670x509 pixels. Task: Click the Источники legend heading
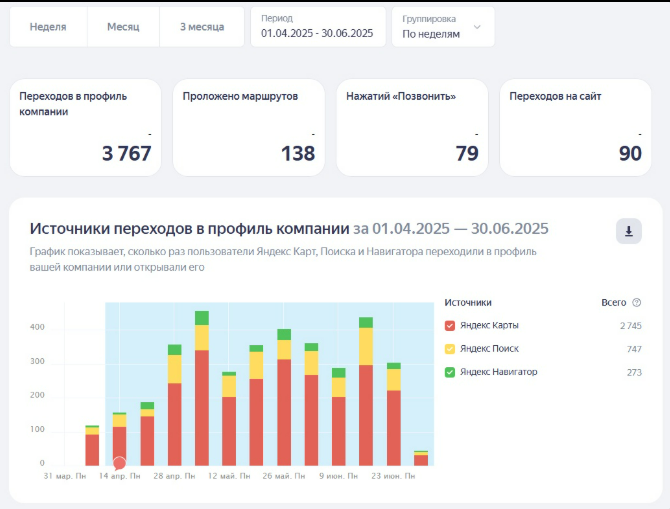[x=468, y=303]
